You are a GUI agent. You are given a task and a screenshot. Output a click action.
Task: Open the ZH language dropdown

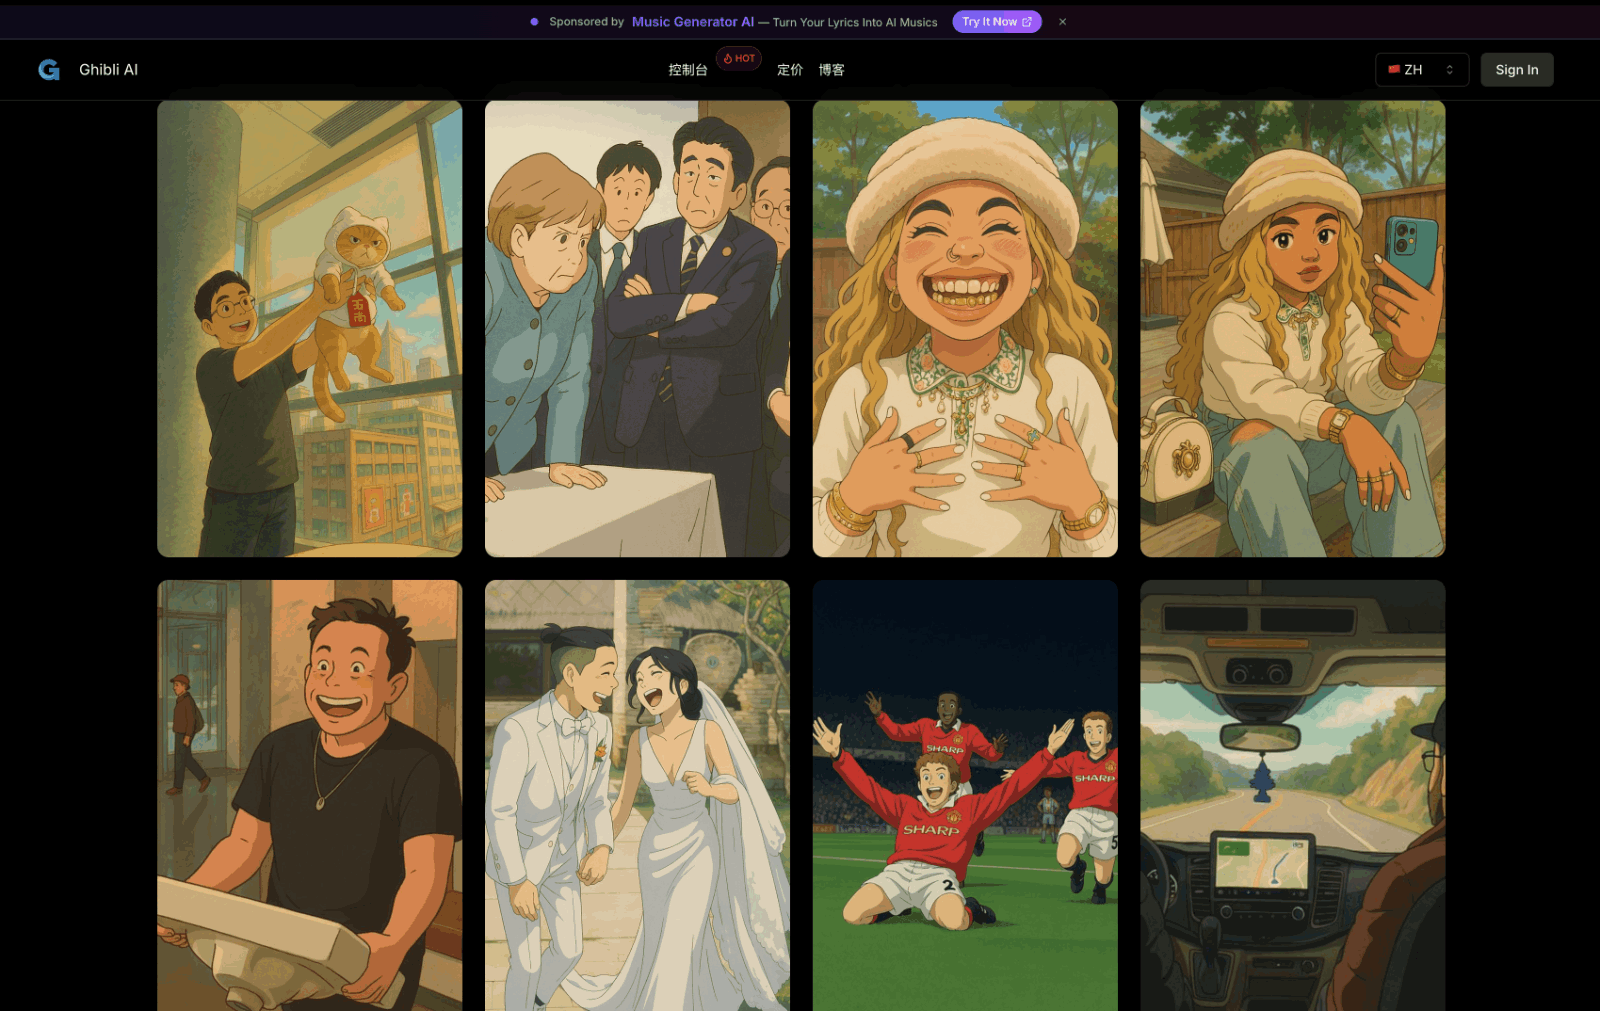point(1422,70)
